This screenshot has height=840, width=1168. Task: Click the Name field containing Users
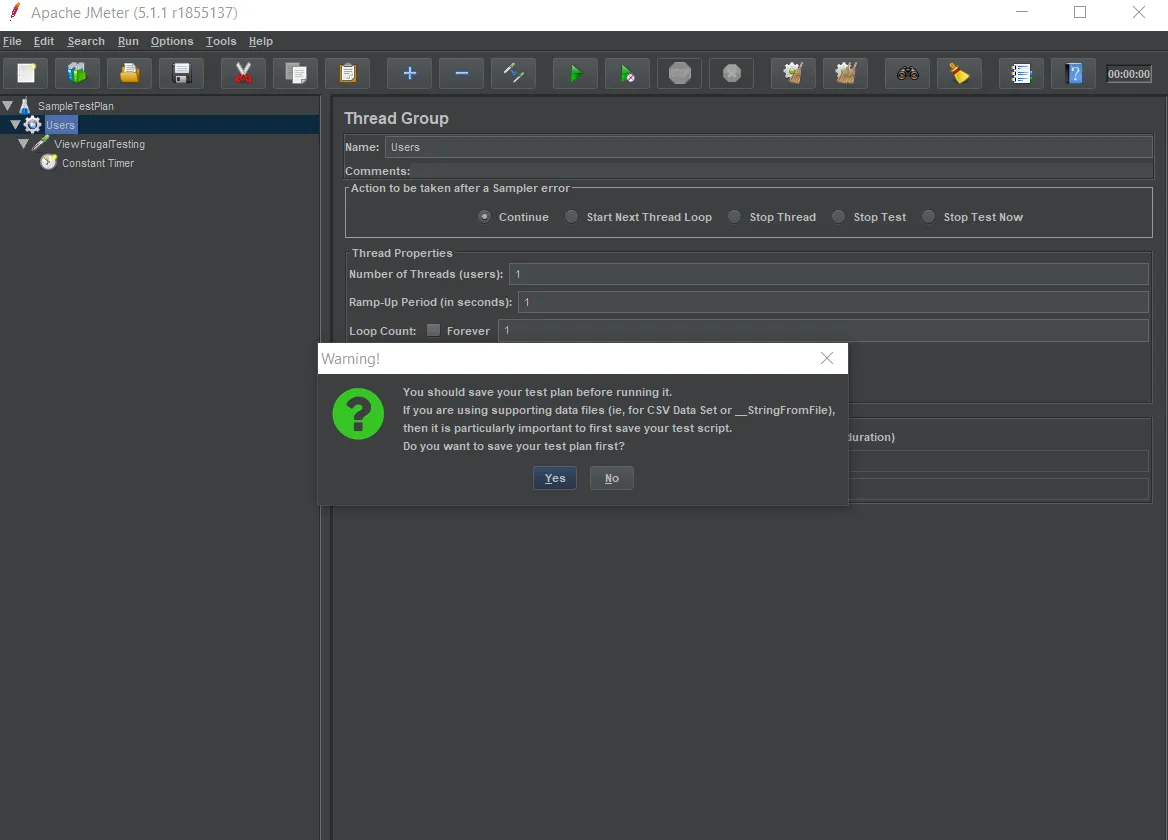769,147
